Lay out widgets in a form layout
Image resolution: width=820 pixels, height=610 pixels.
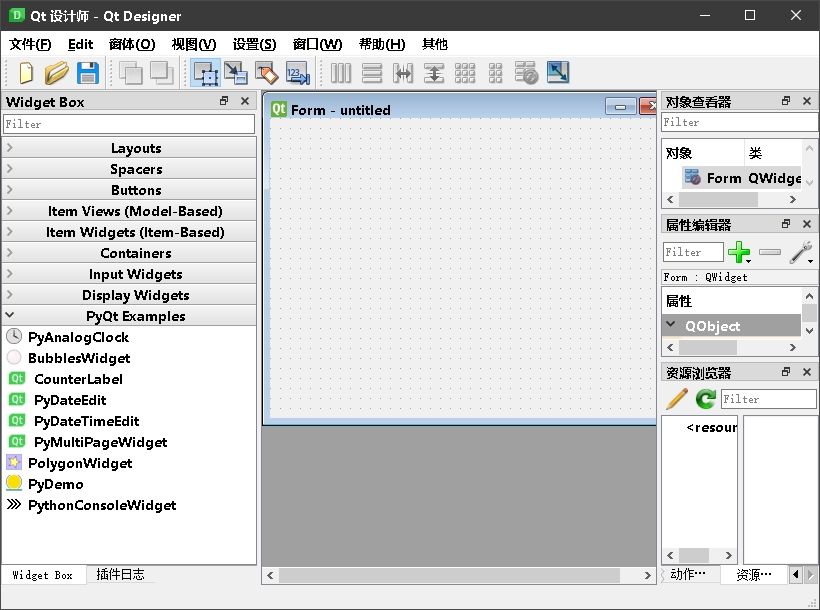click(495, 73)
